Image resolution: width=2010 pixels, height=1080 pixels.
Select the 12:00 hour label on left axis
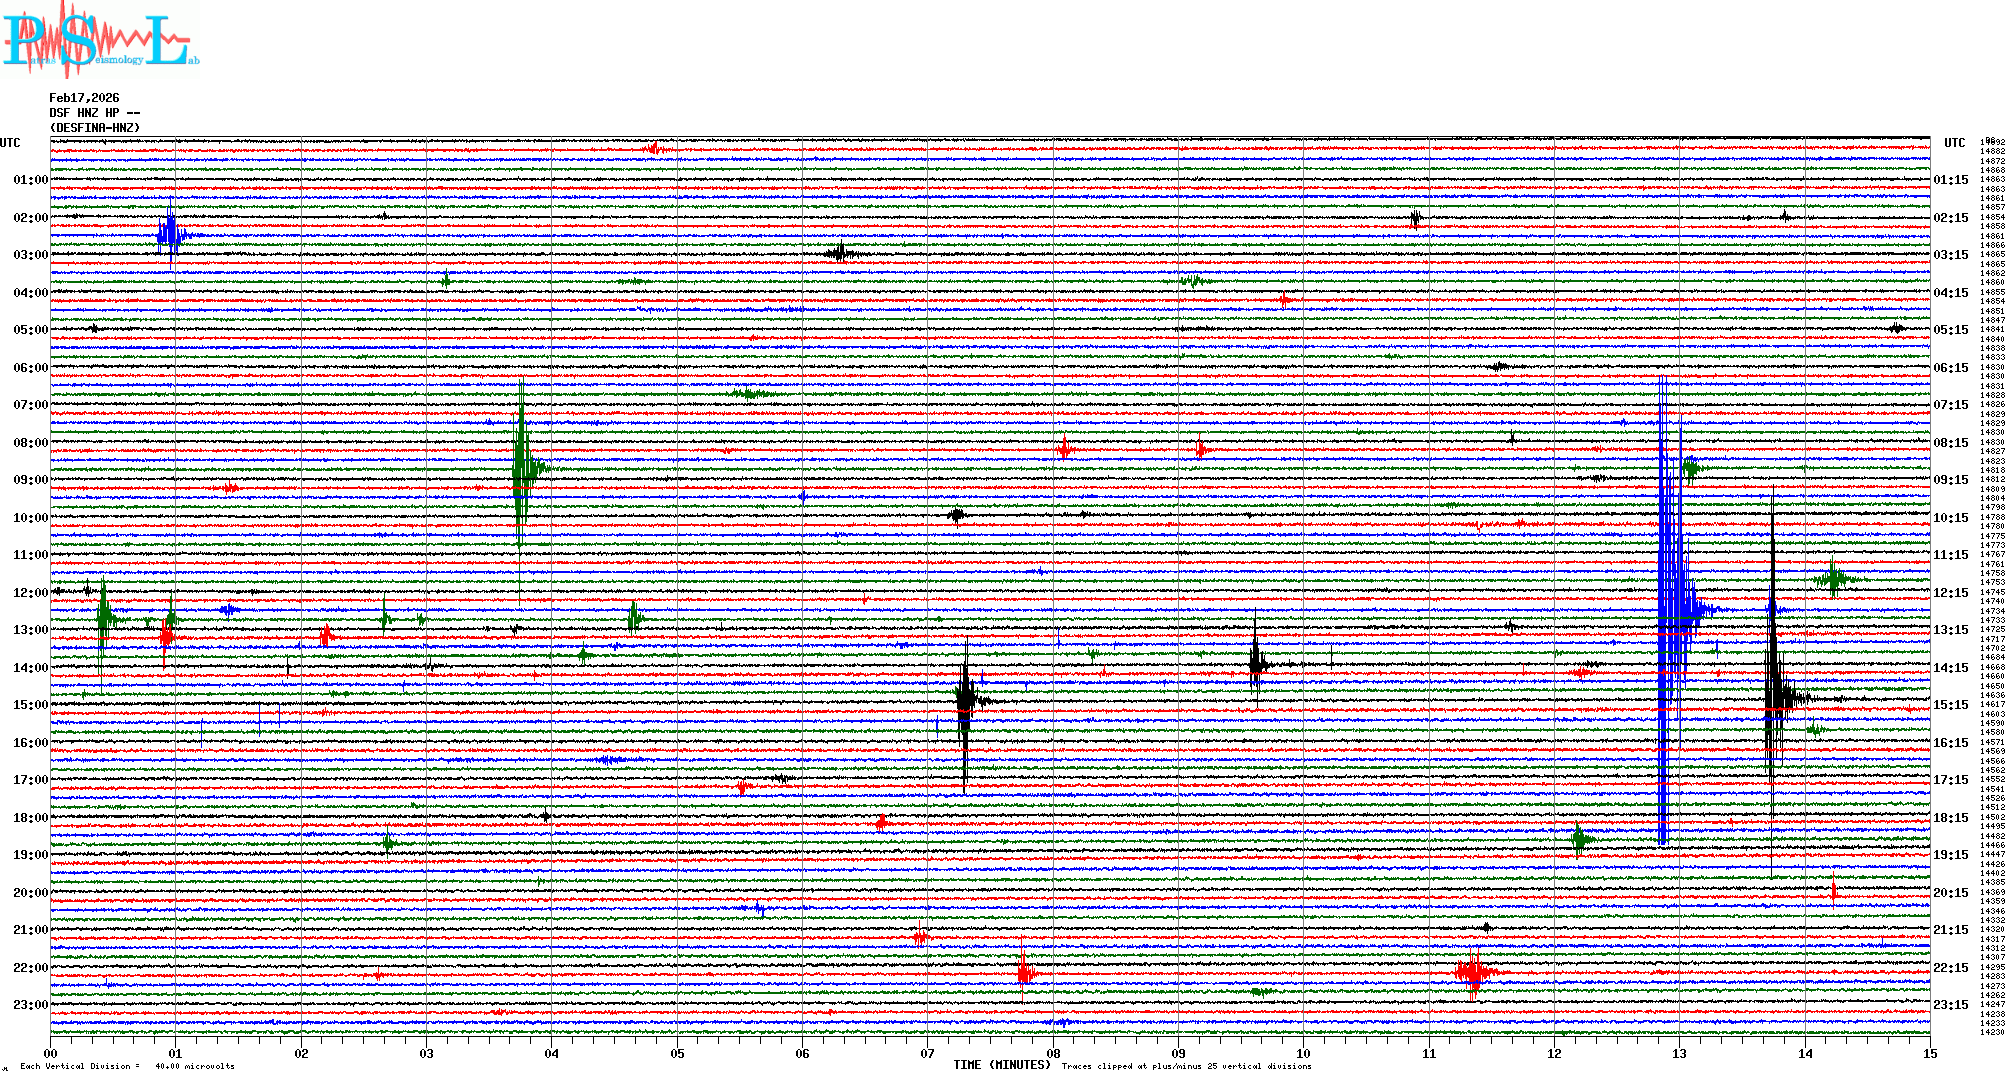click(30, 593)
